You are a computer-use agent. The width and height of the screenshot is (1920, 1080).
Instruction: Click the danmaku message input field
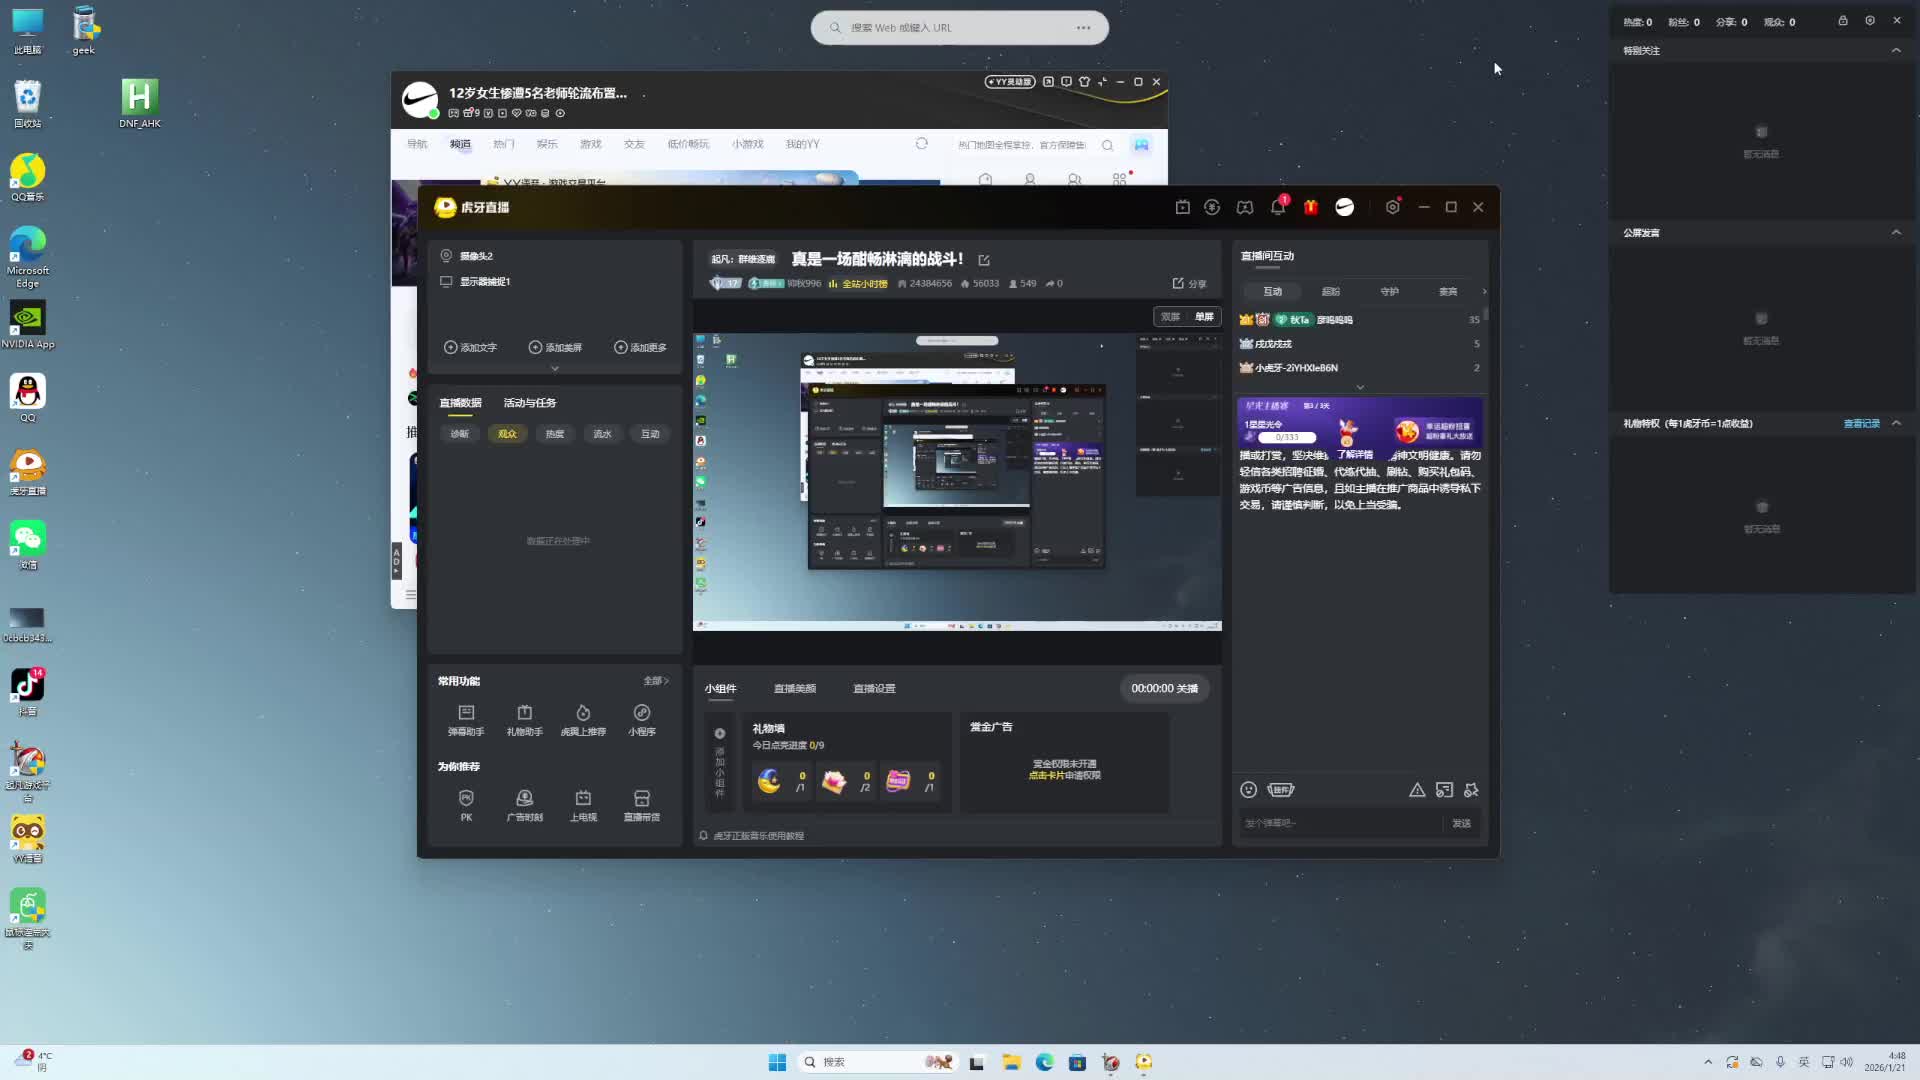click(1338, 823)
